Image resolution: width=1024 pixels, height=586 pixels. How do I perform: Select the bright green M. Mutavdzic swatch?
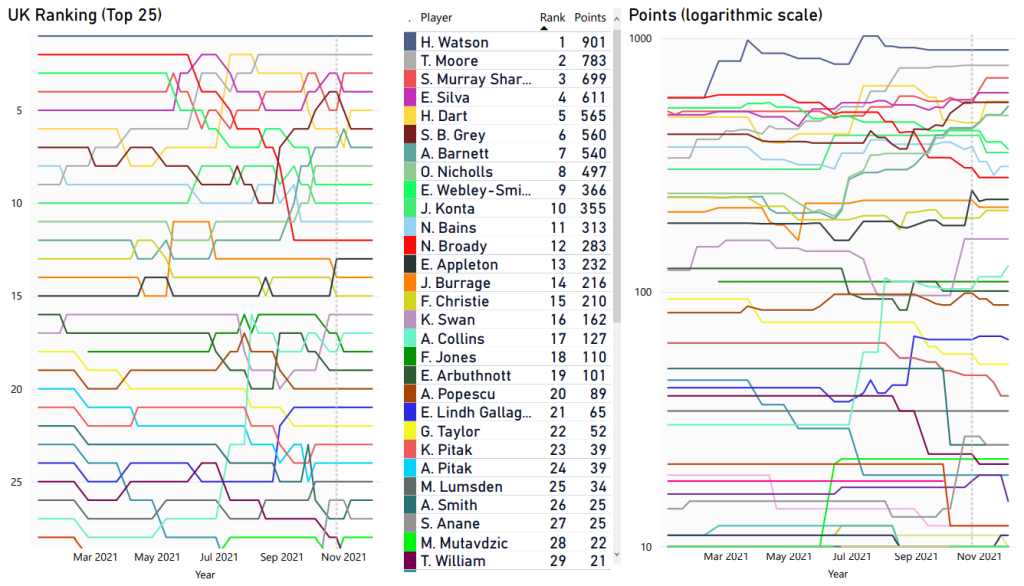click(410, 542)
